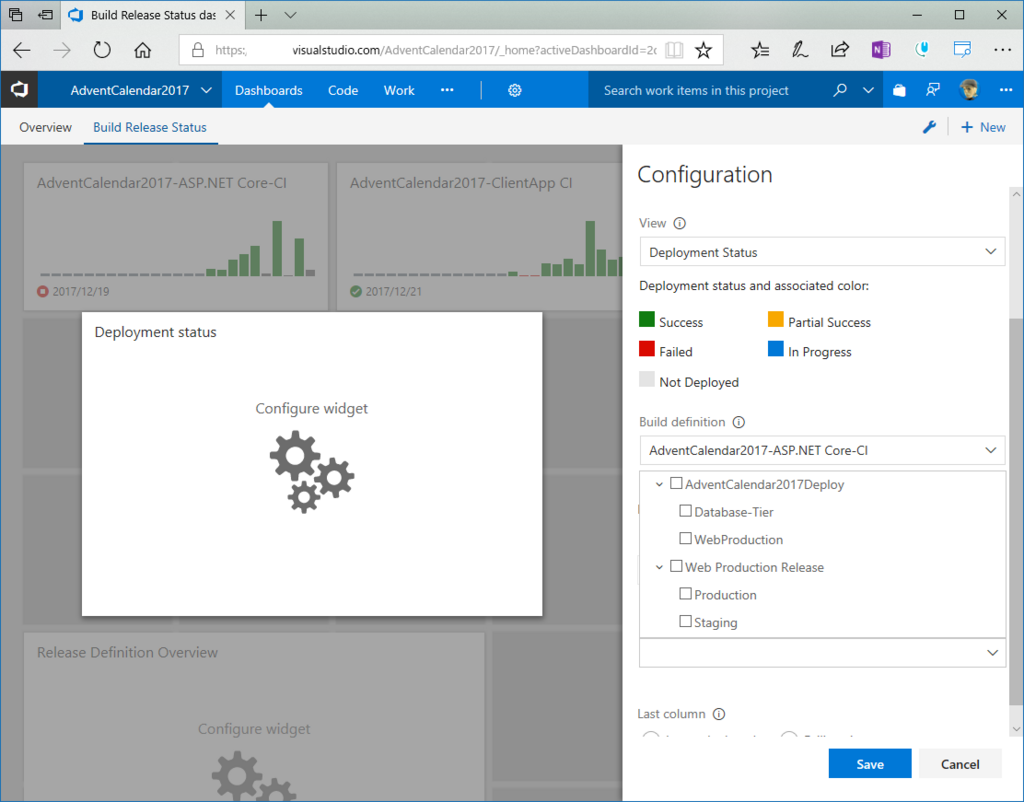This screenshot has height=802, width=1024.
Task: Open the Code hub
Action: (343, 90)
